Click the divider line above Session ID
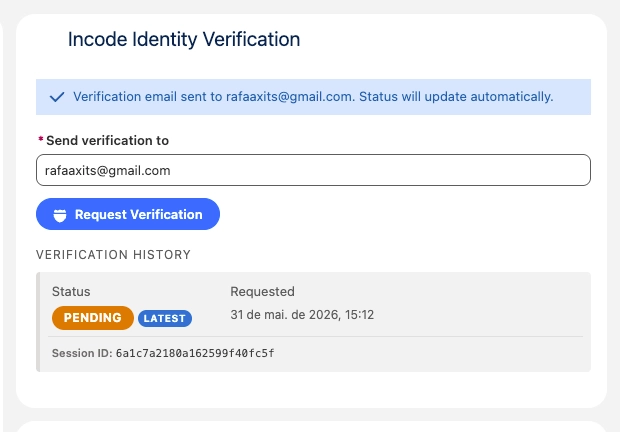The width and height of the screenshot is (620, 432). coord(316,337)
